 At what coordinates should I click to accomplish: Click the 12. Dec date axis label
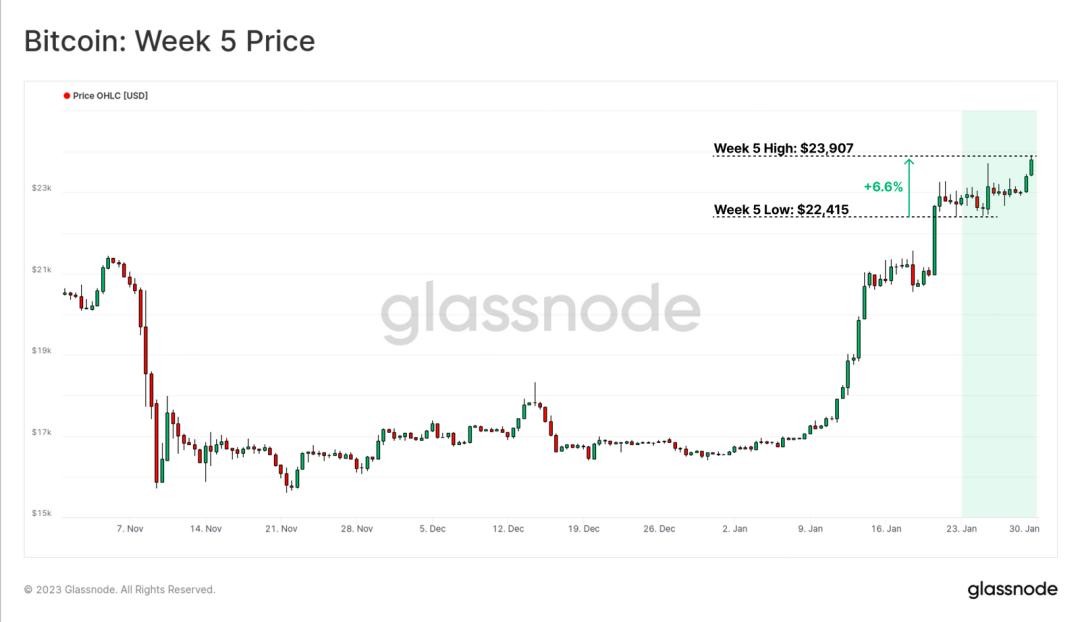pyautogui.click(x=508, y=528)
